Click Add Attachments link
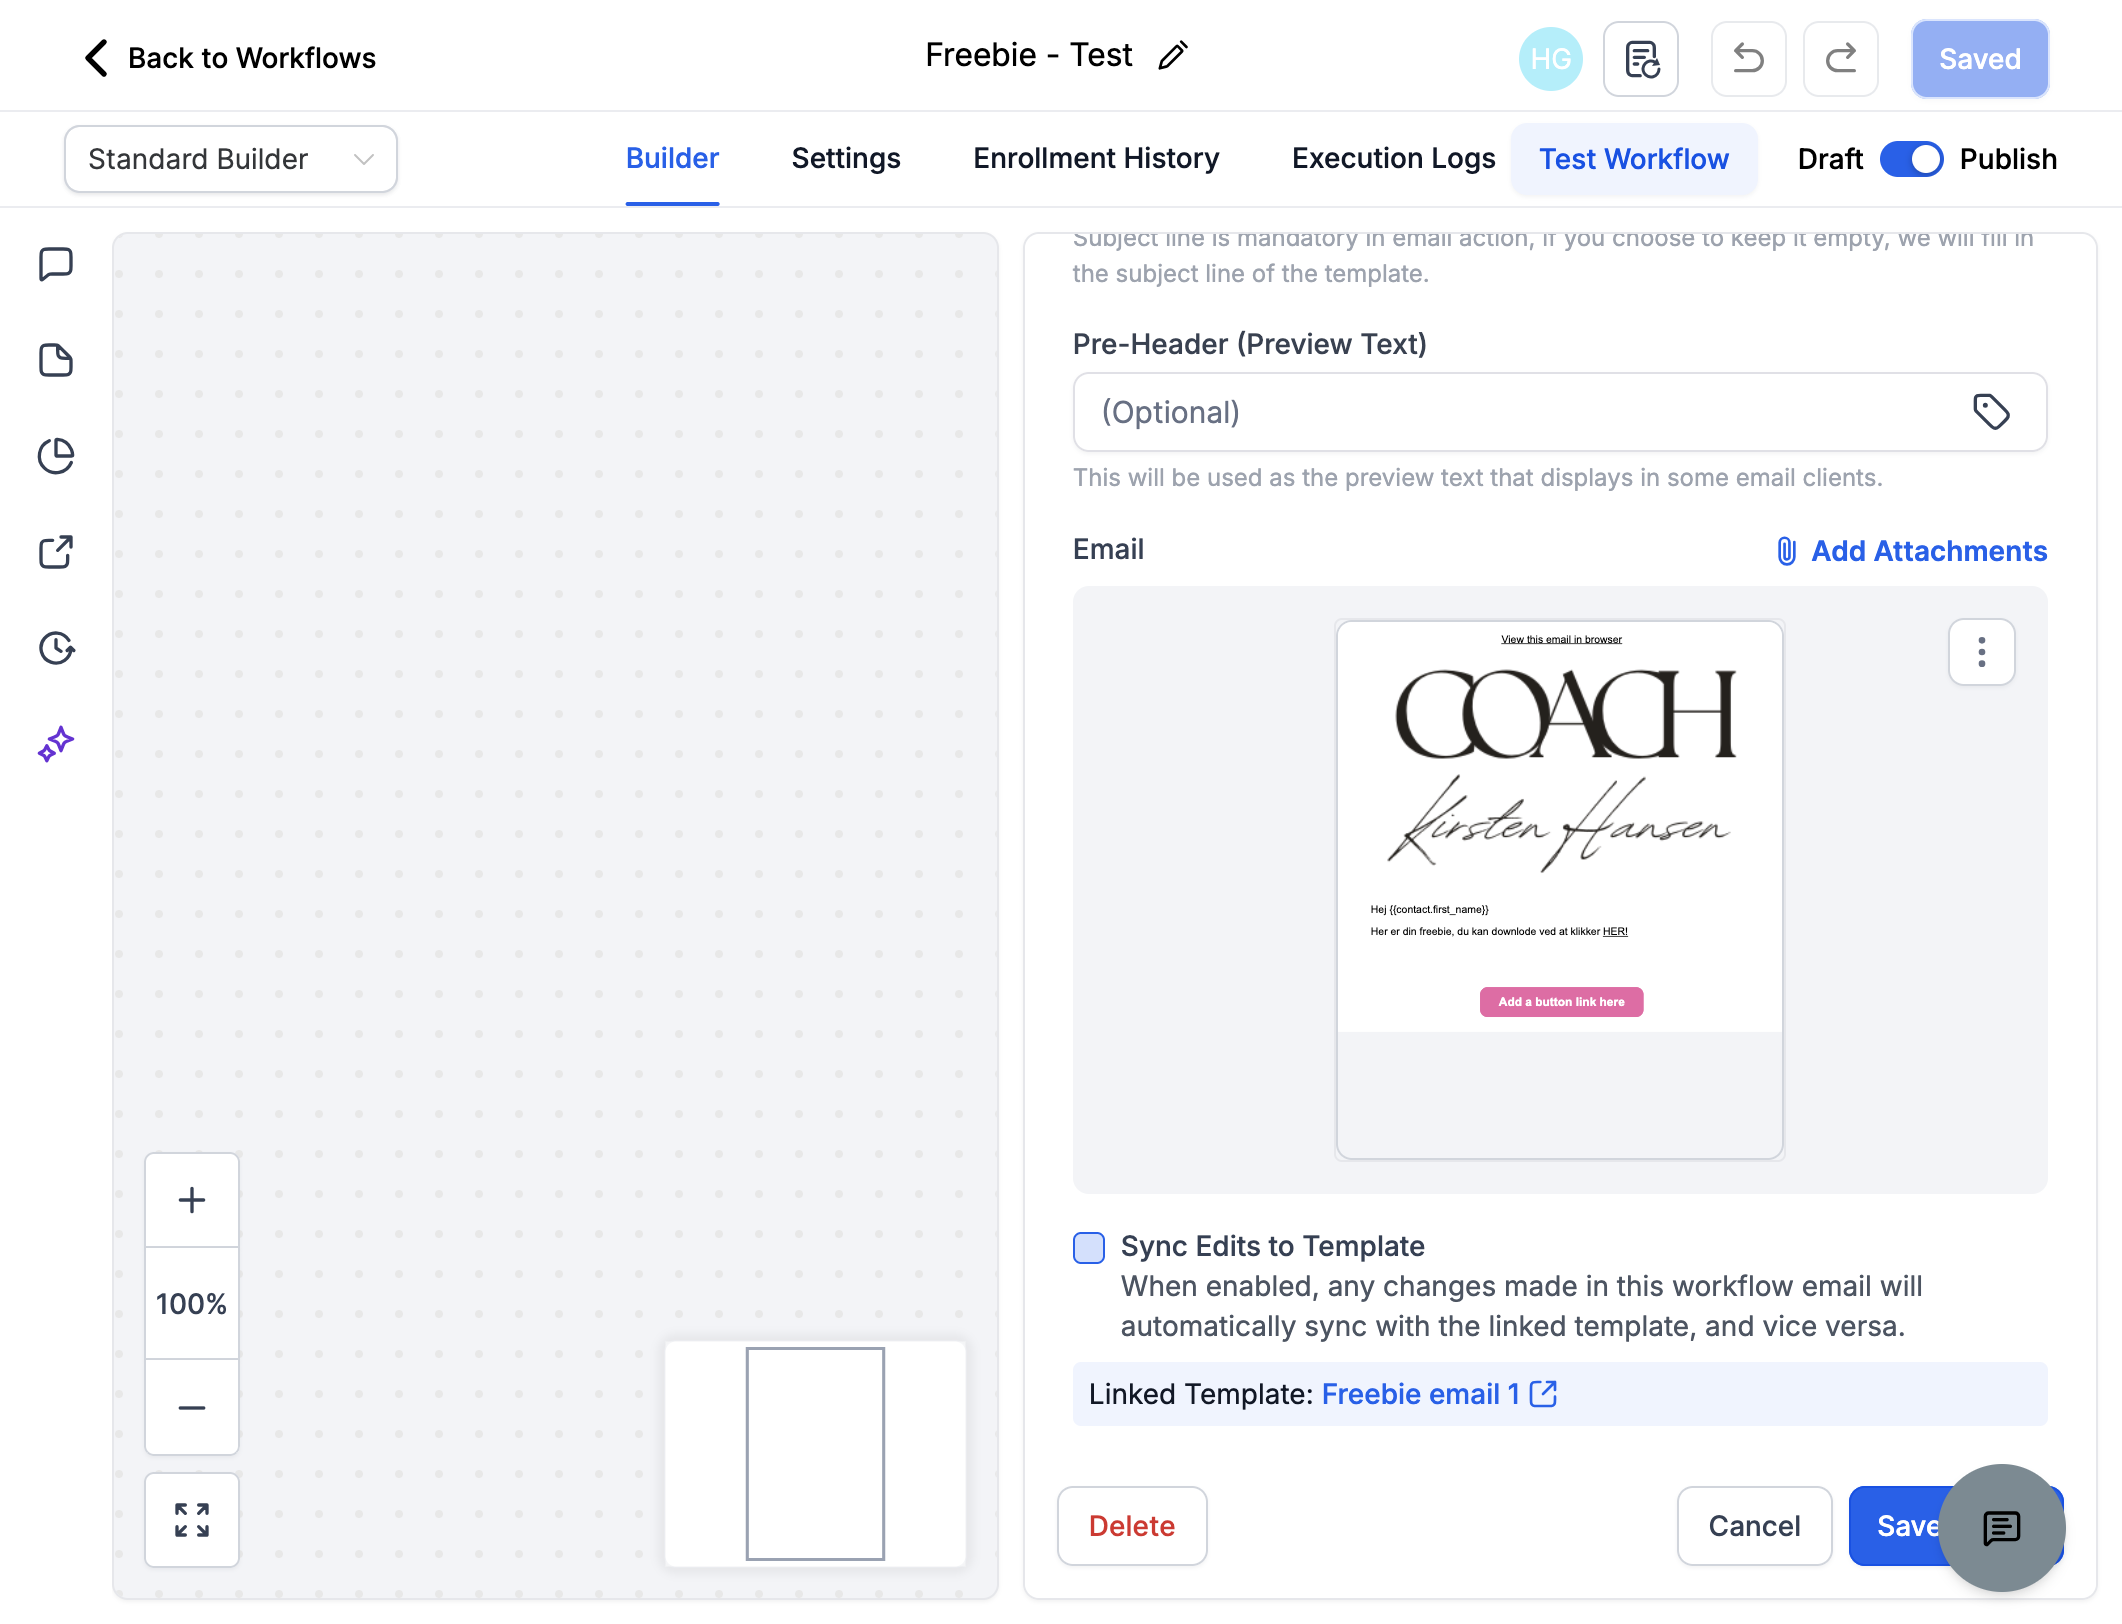 (x=1911, y=551)
